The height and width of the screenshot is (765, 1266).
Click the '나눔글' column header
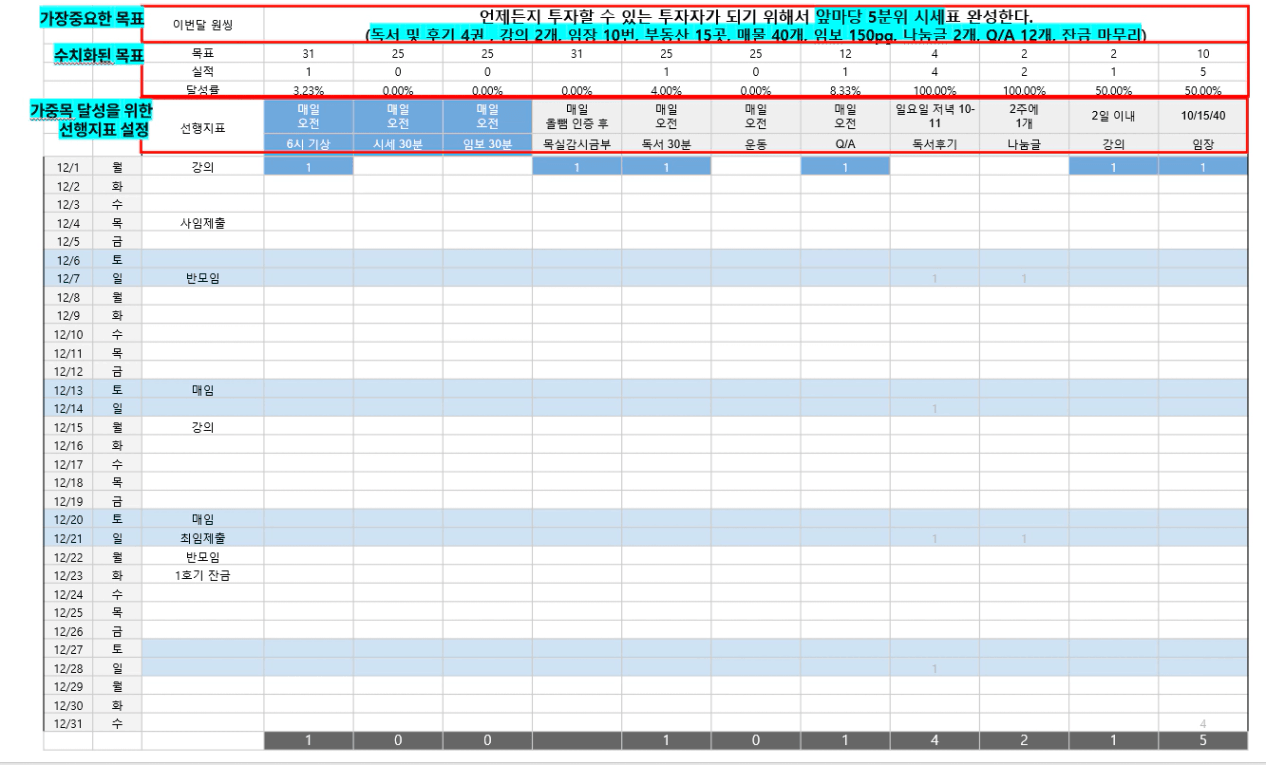tap(1024, 144)
